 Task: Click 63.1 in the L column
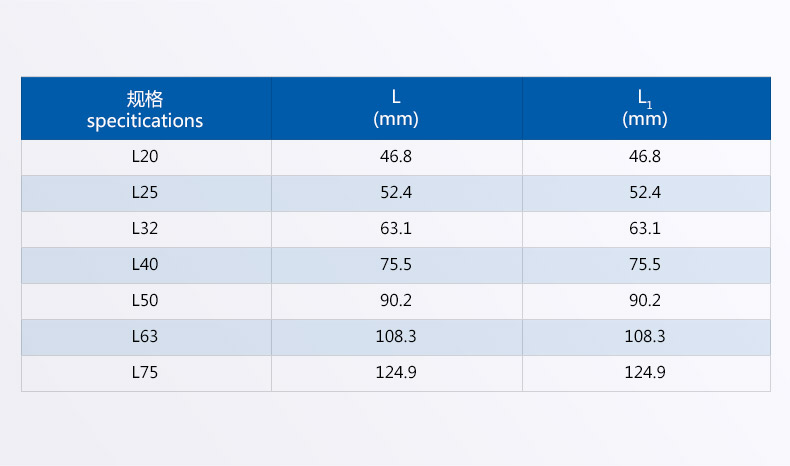[396, 229]
